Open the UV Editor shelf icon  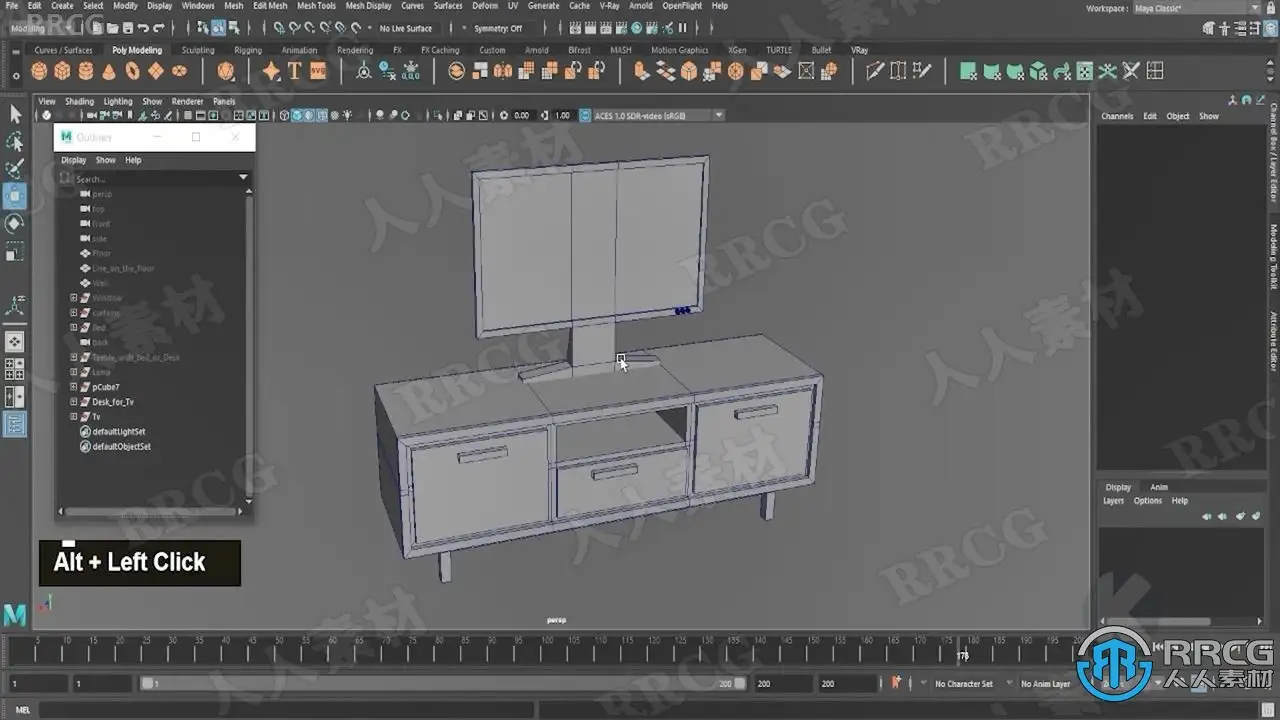tap(1085, 71)
